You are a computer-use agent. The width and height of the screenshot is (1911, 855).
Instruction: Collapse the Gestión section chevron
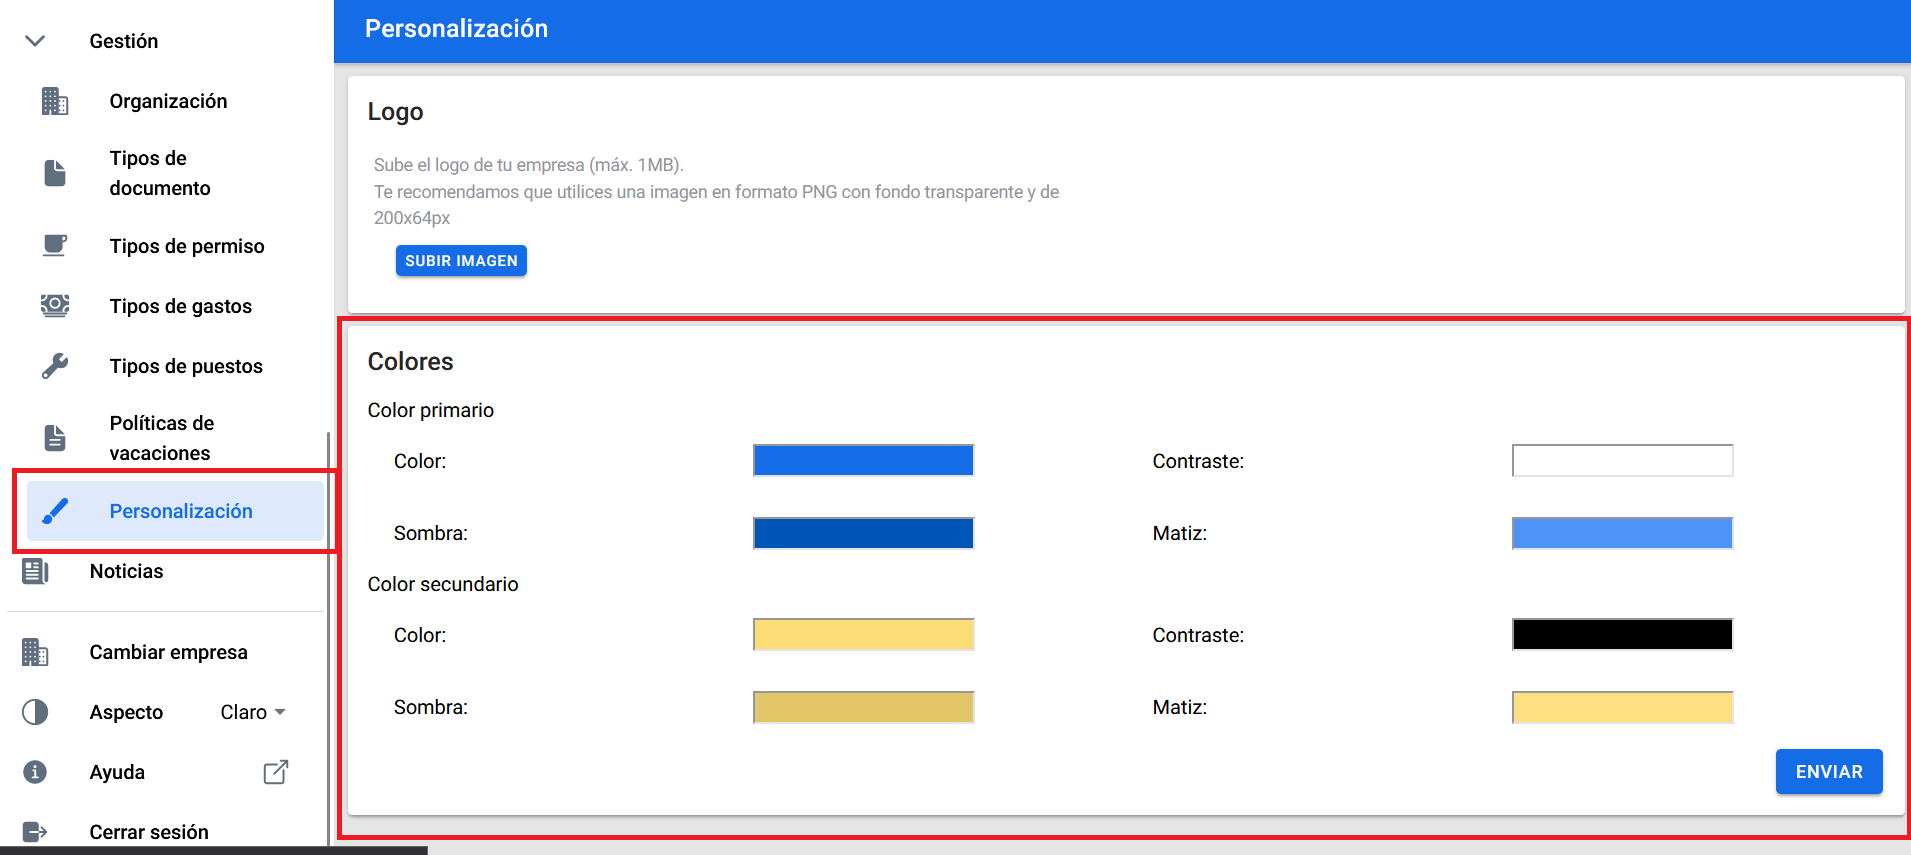click(35, 41)
